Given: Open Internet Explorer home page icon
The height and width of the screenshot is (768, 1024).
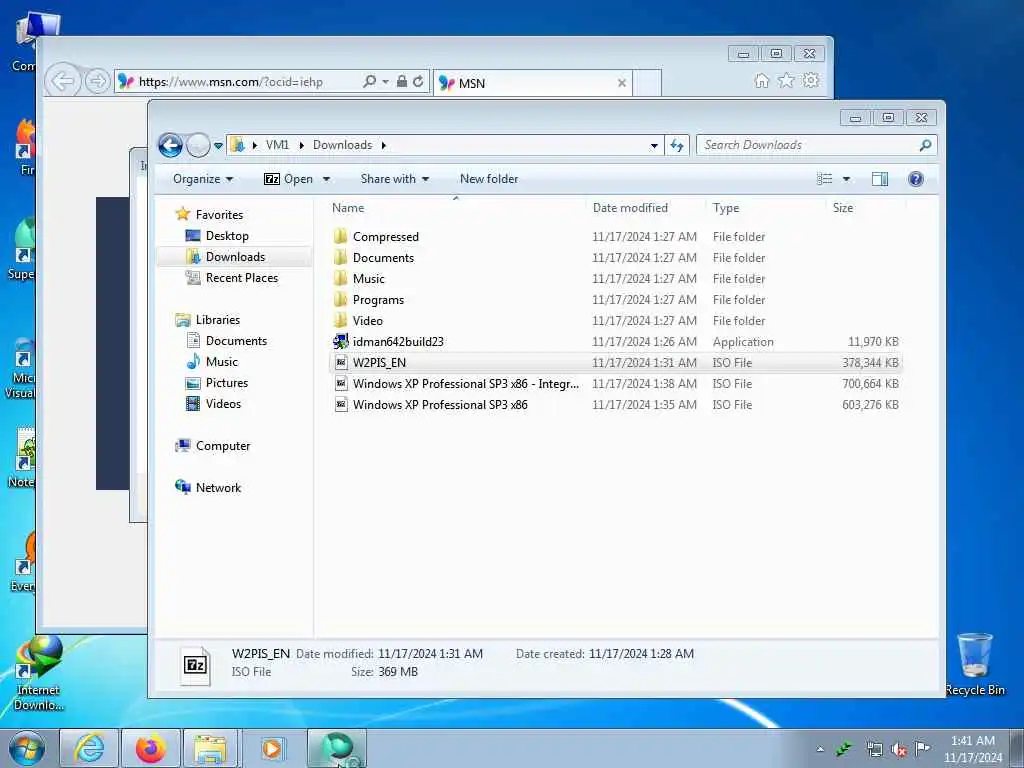Looking at the screenshot, I should coord(761,80).
